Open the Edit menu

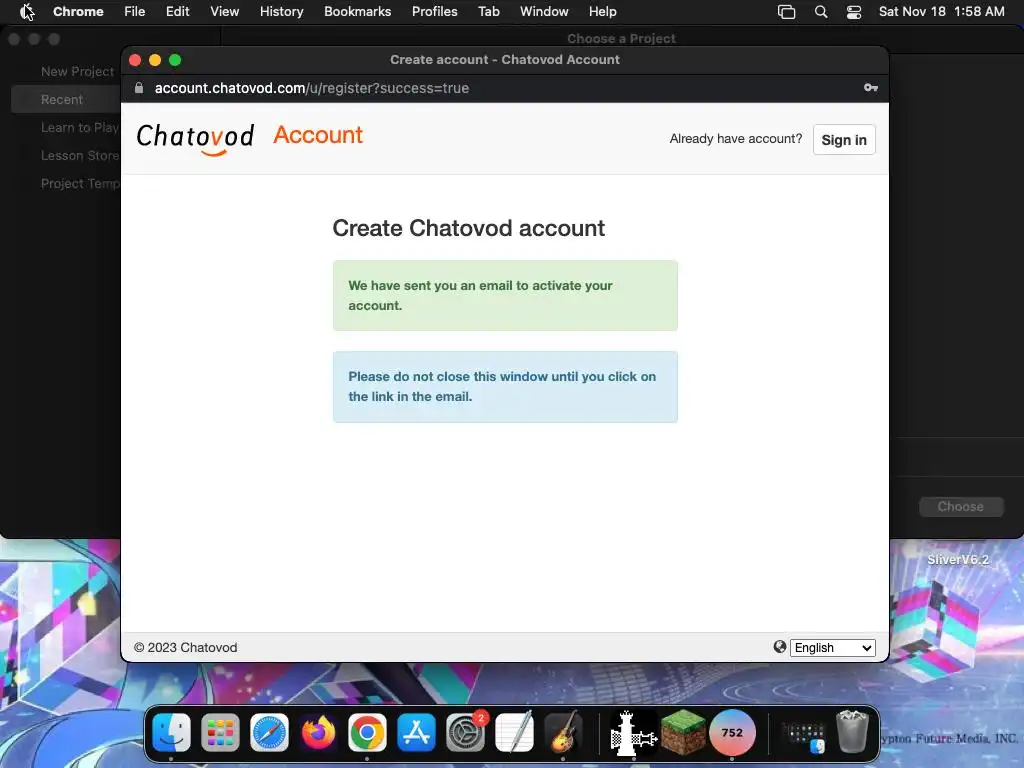click(x=177, y=12)
